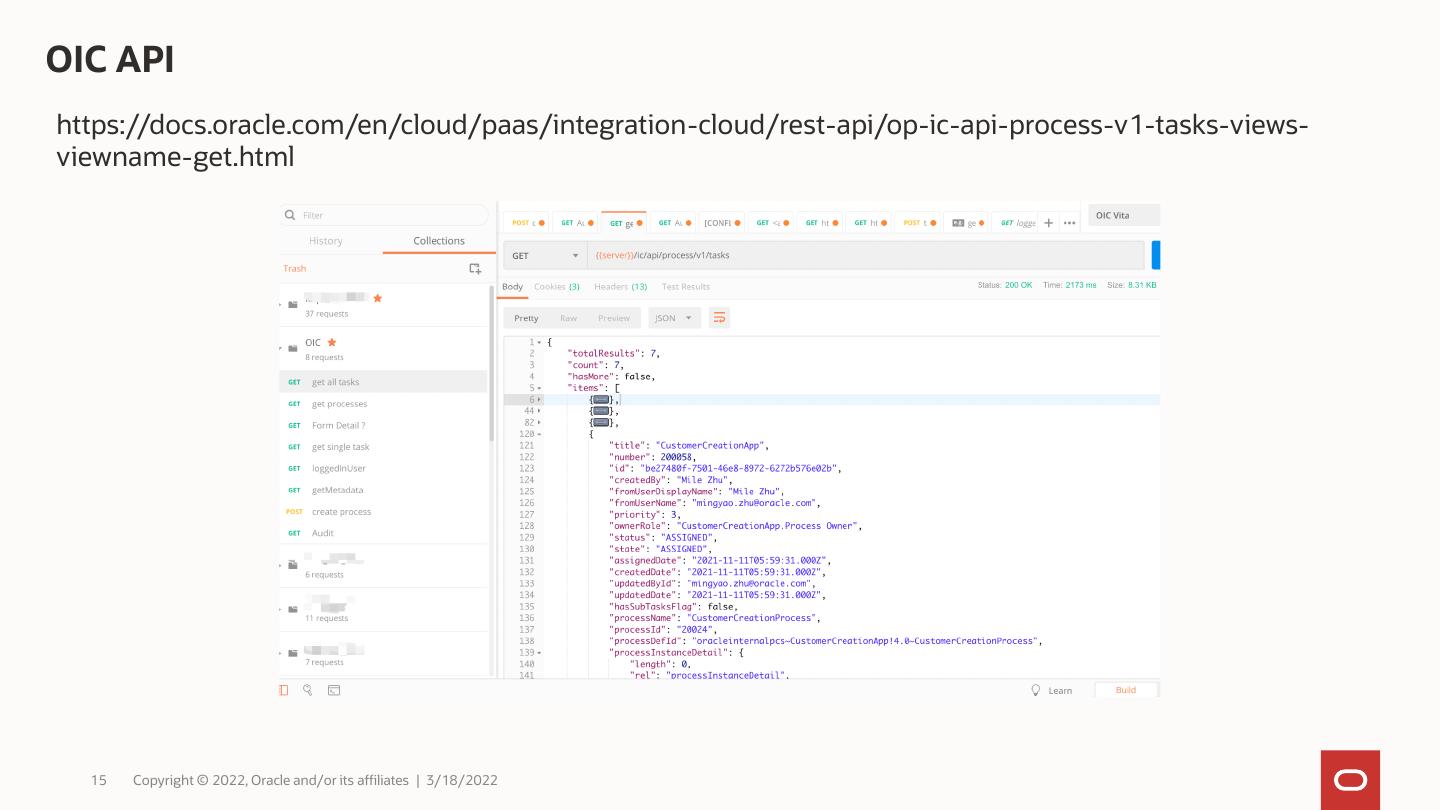Click the Build button in bottom bar

pyautogui.click(x=1125, y=690)
